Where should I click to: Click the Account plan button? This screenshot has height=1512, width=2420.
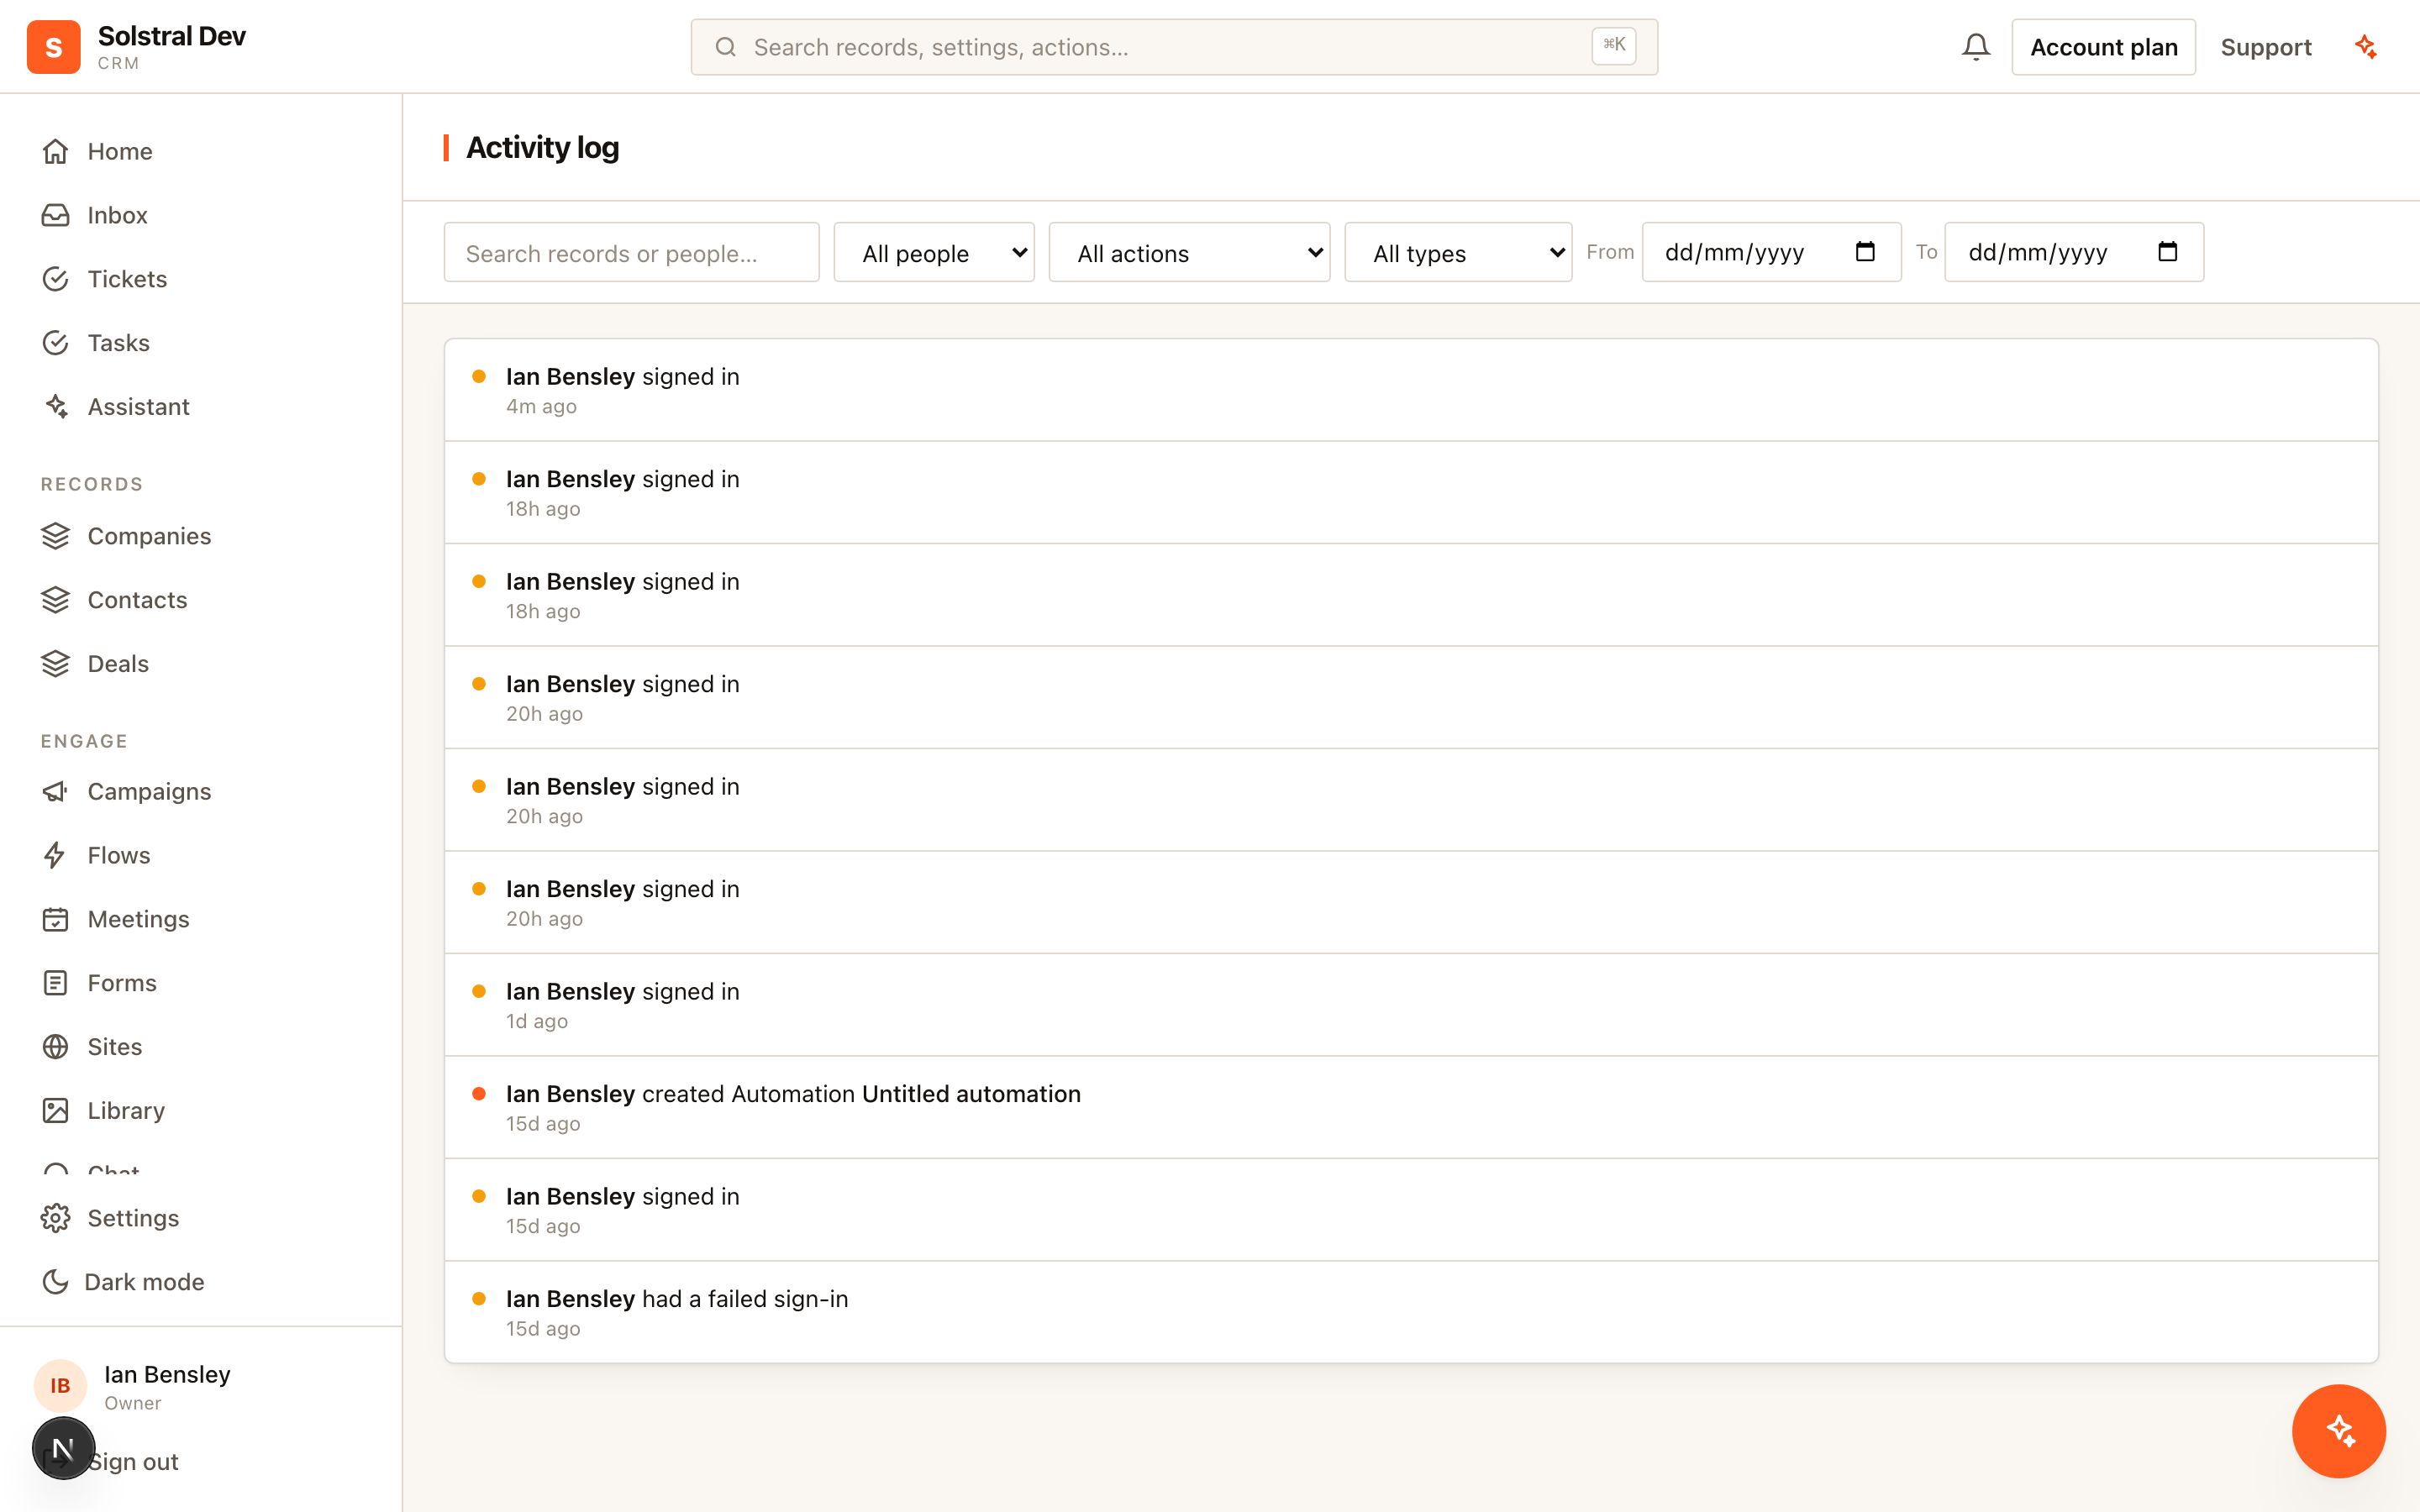[x=2103, y=47]
